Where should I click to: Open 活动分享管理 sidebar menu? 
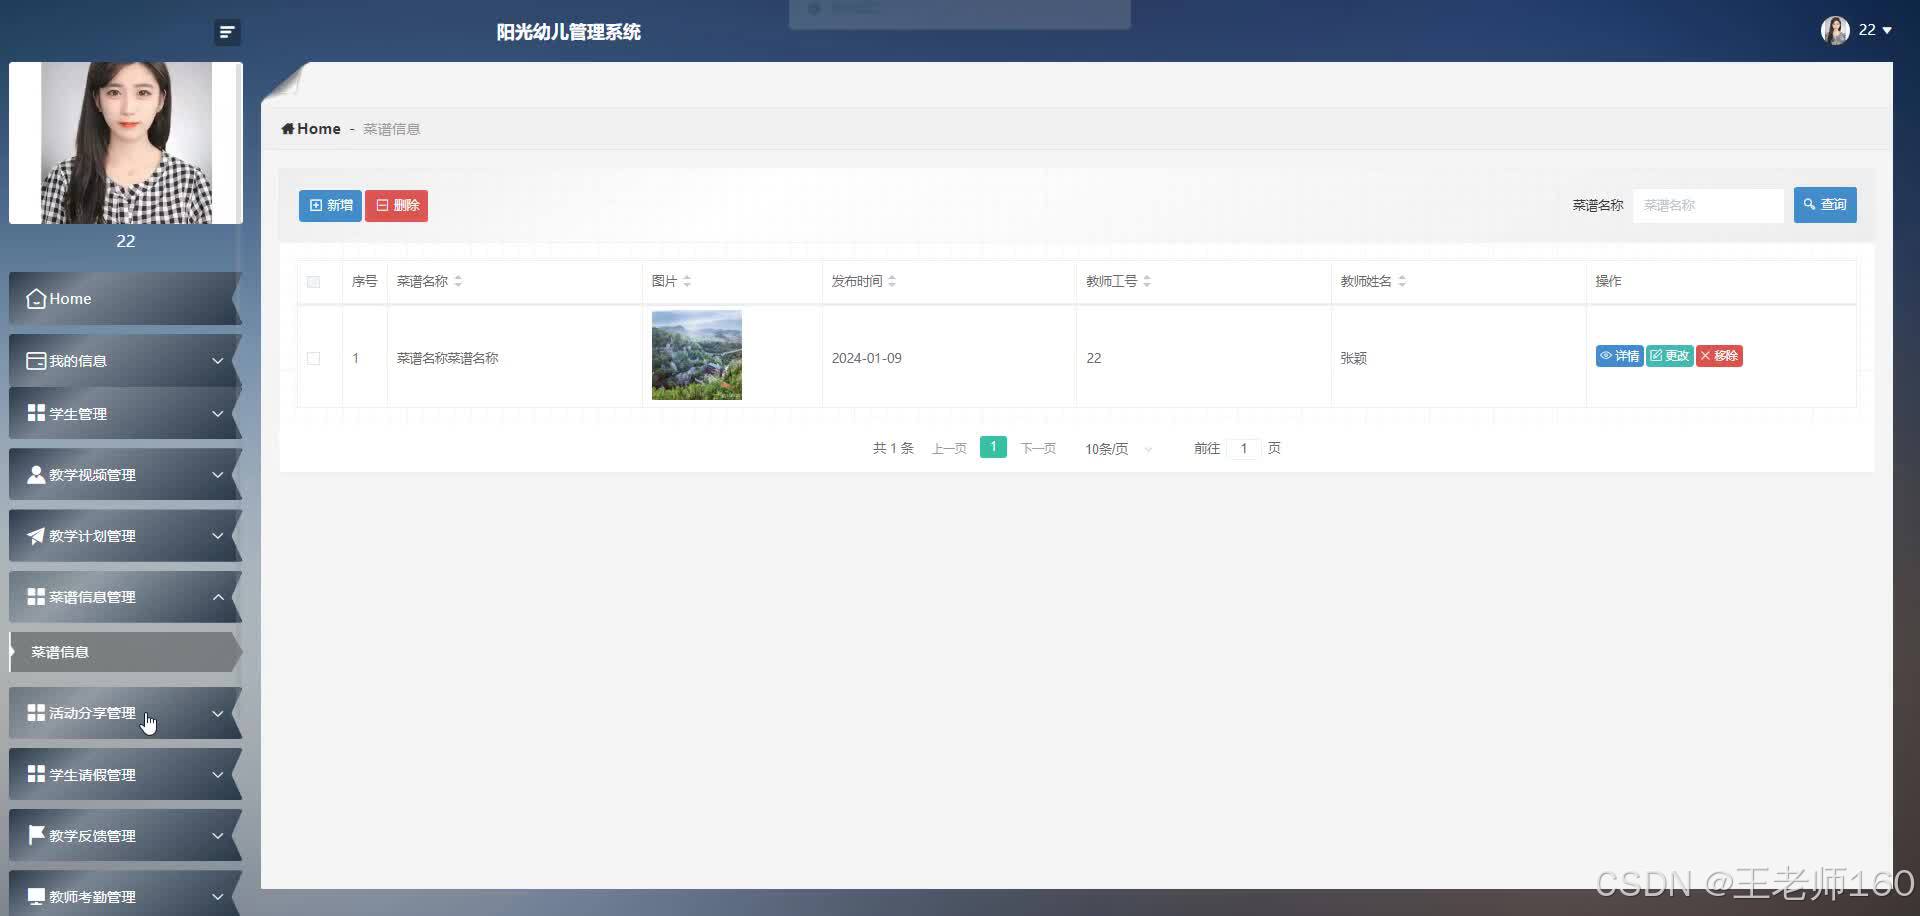125,713
